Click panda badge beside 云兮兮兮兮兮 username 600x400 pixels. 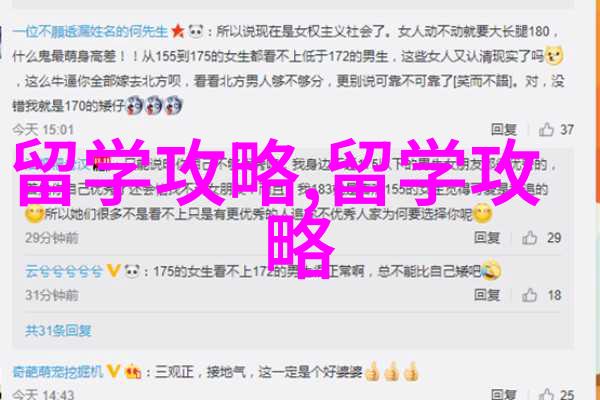[133, 271]
